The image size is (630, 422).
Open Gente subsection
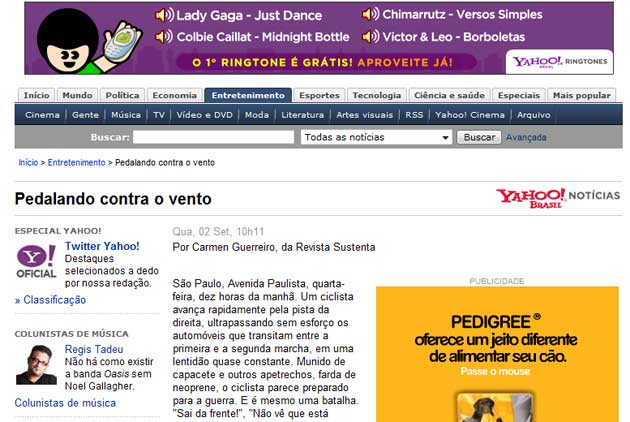pos(85,115)
